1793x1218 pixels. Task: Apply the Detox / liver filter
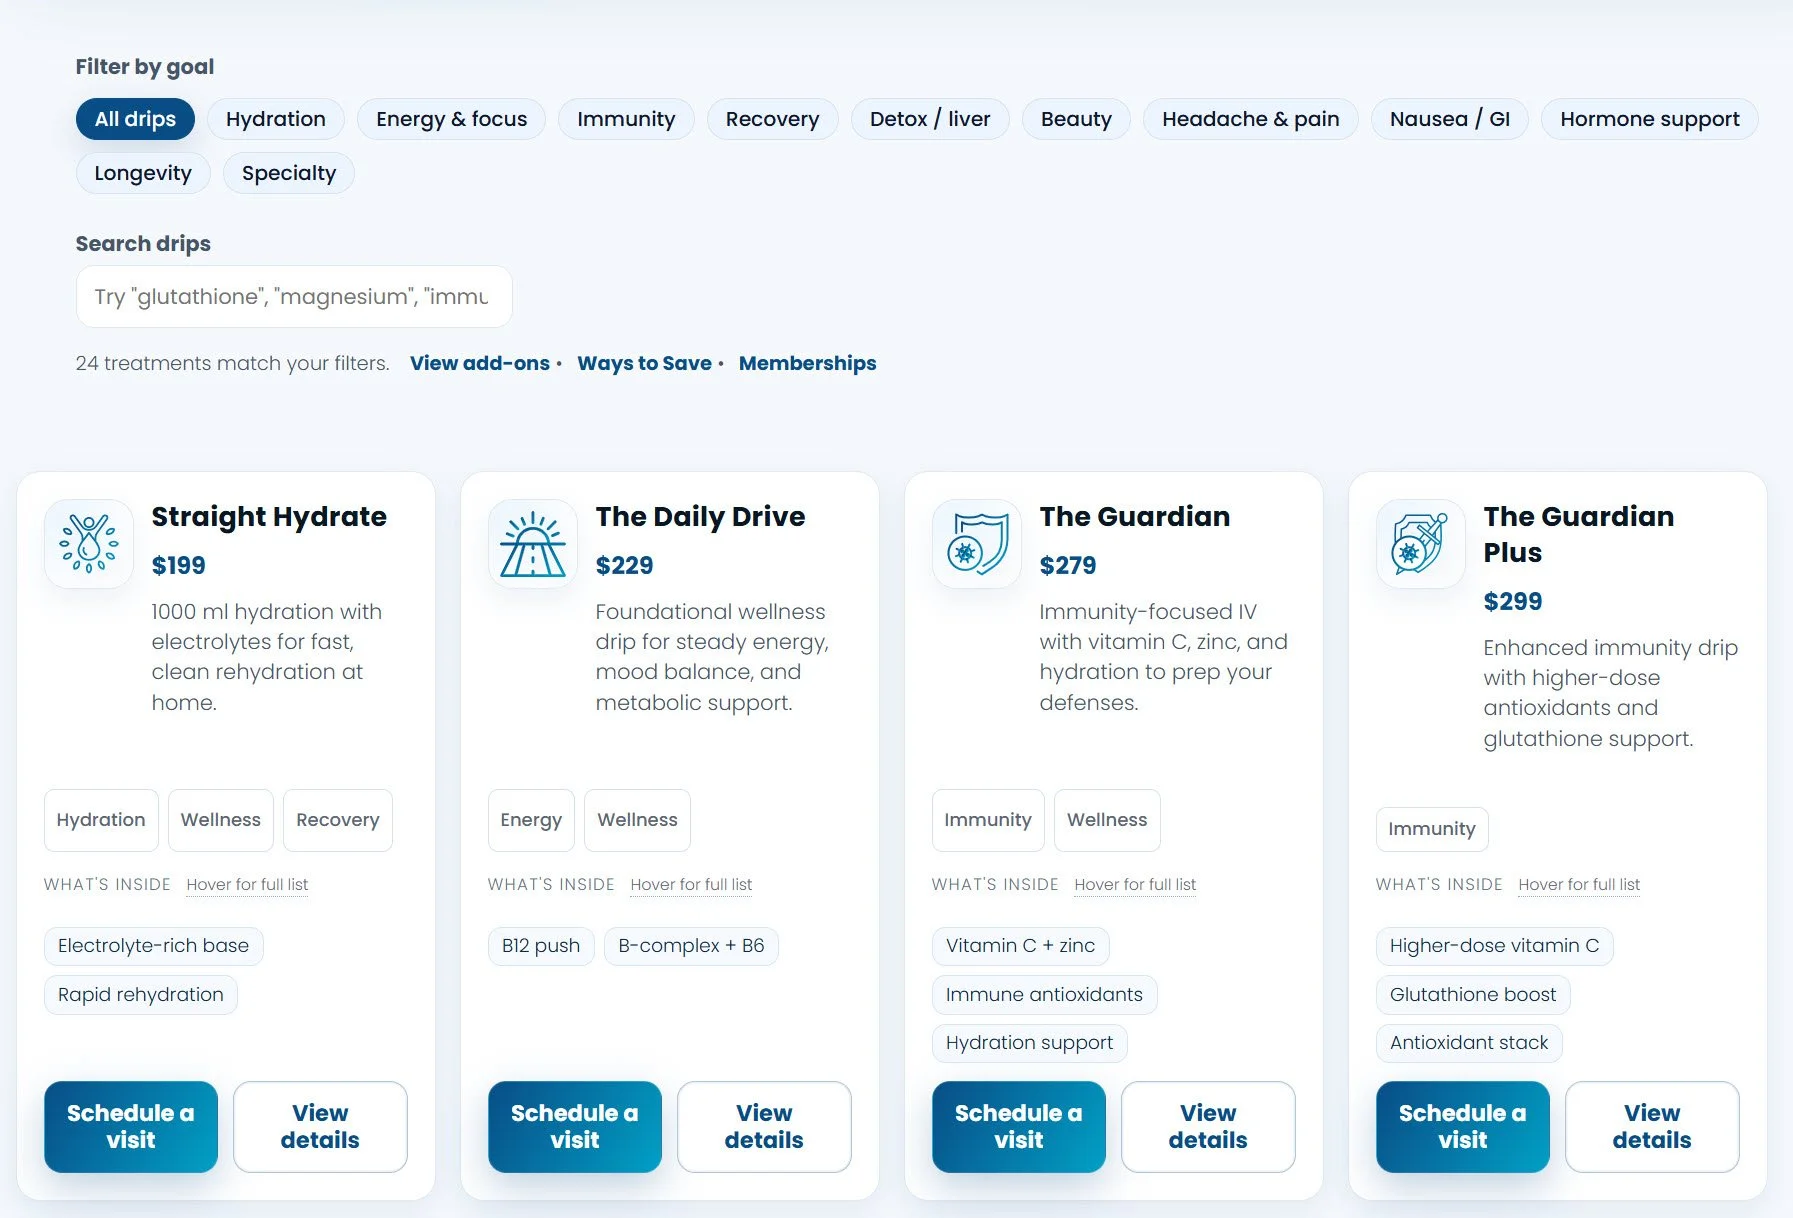pos(930,118)
